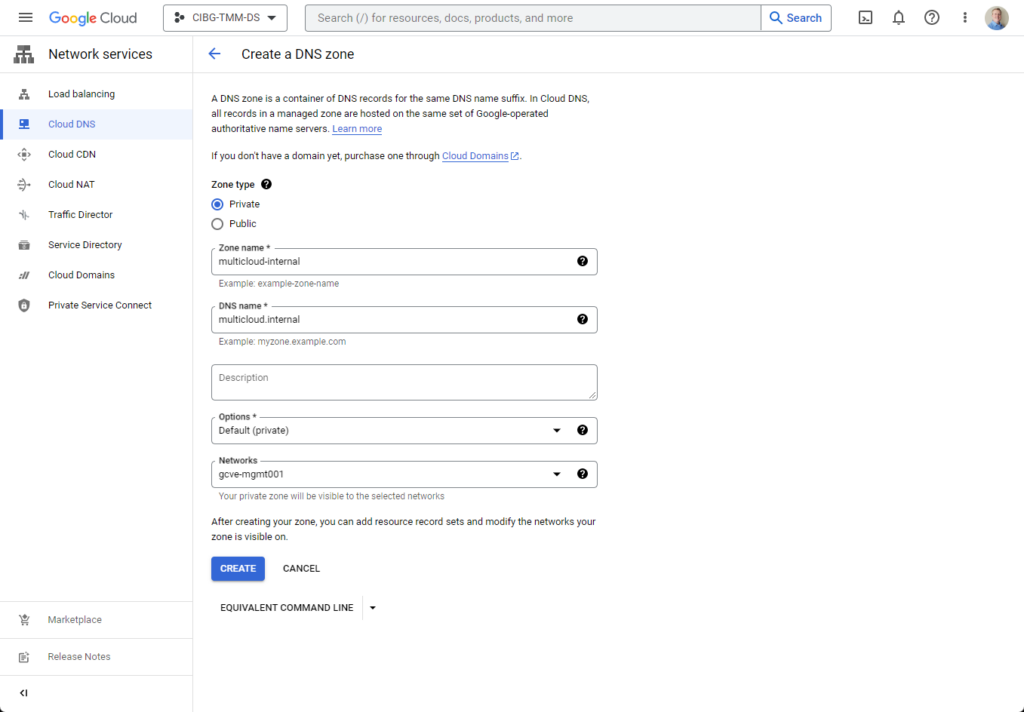Show help for Zone type

point(266,184)
